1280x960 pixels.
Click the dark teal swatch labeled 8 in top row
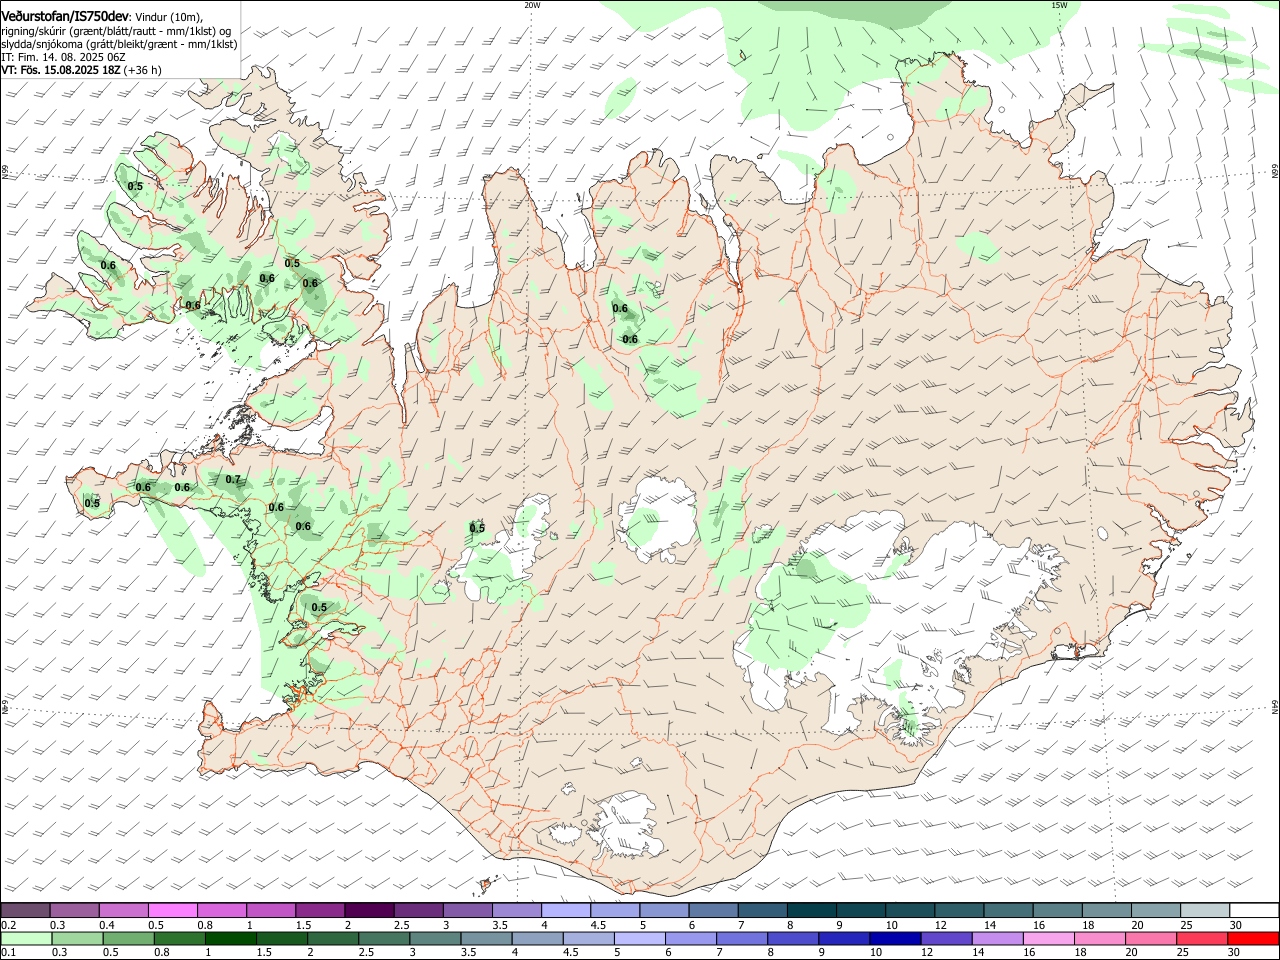point(811,911)
